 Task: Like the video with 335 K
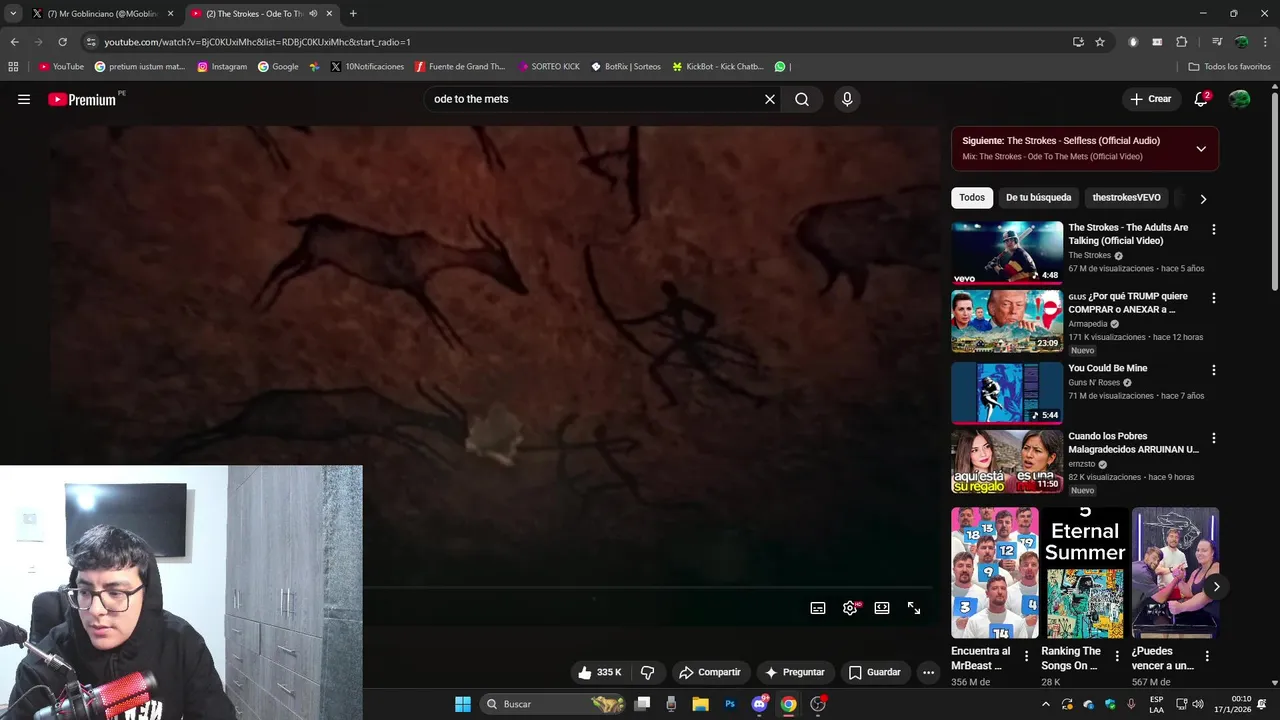tap(599, 672)
